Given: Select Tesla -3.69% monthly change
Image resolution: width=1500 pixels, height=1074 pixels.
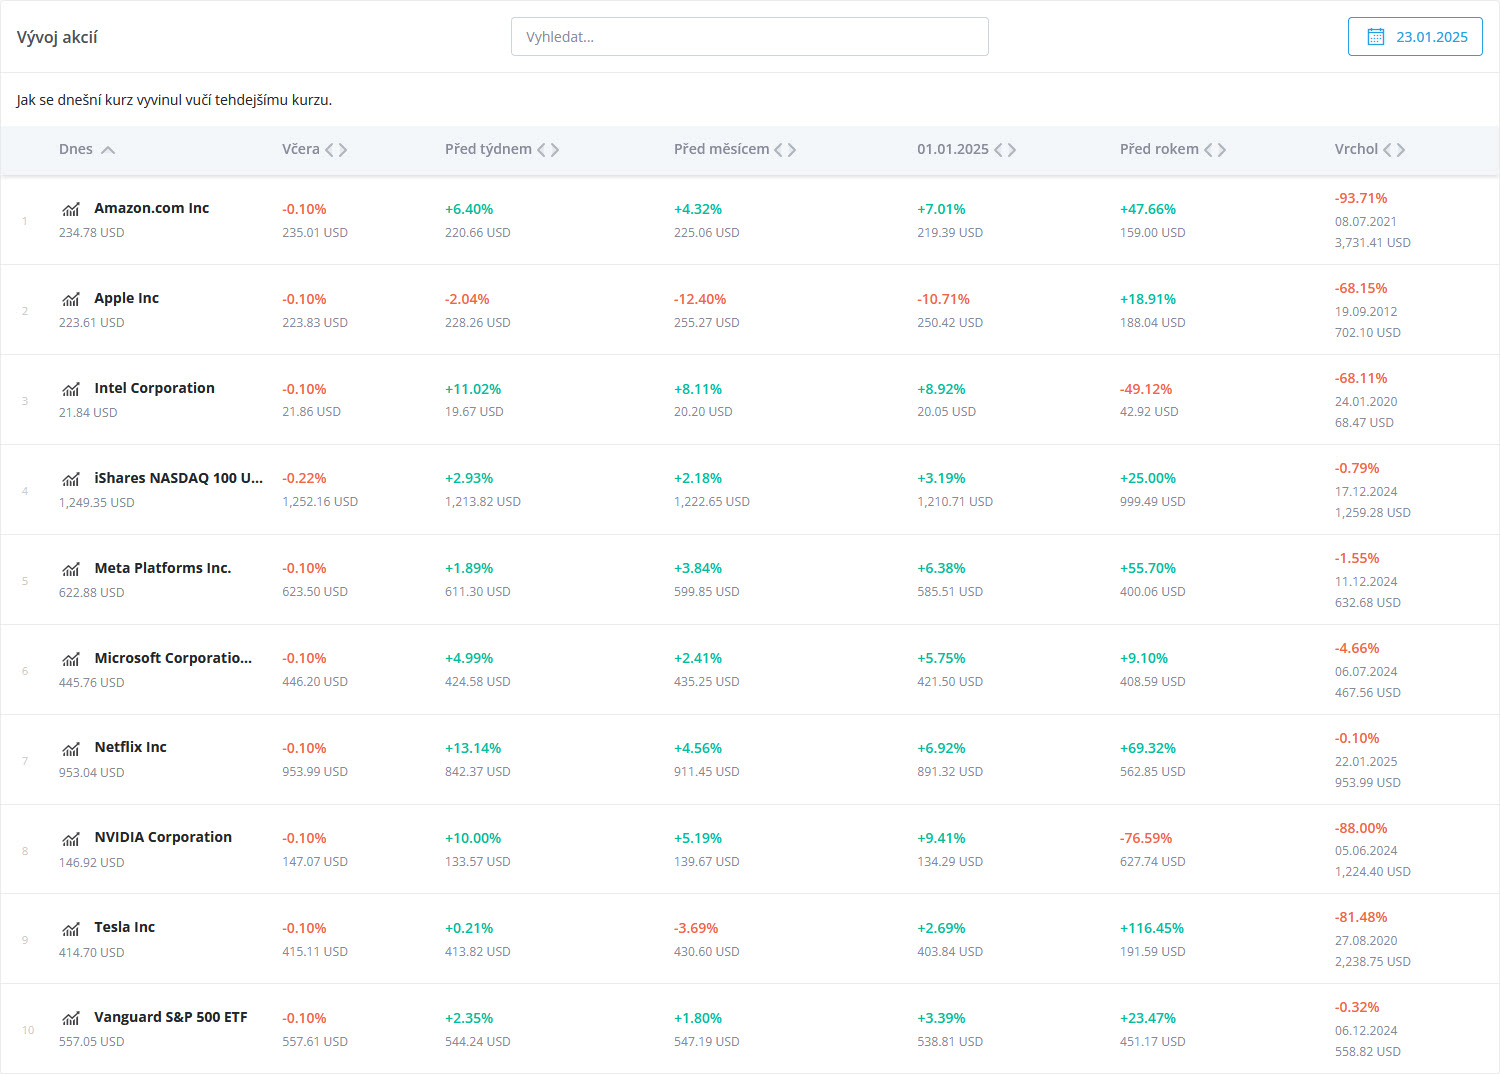Looking at the screenshot, I should coord(696,928).
